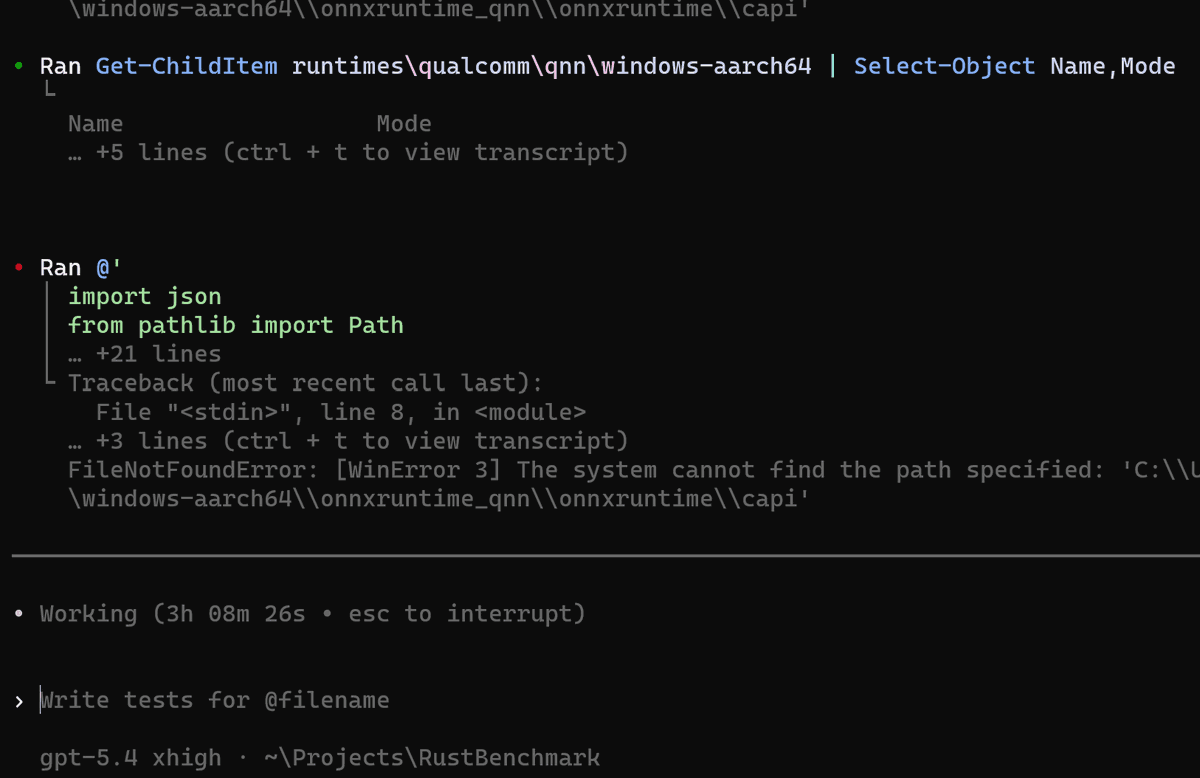Image resolution: width=1200 pixels, height=778 pixels.
Task: Click the pipe symbol before Select-Object
Action: pos(833,67)
